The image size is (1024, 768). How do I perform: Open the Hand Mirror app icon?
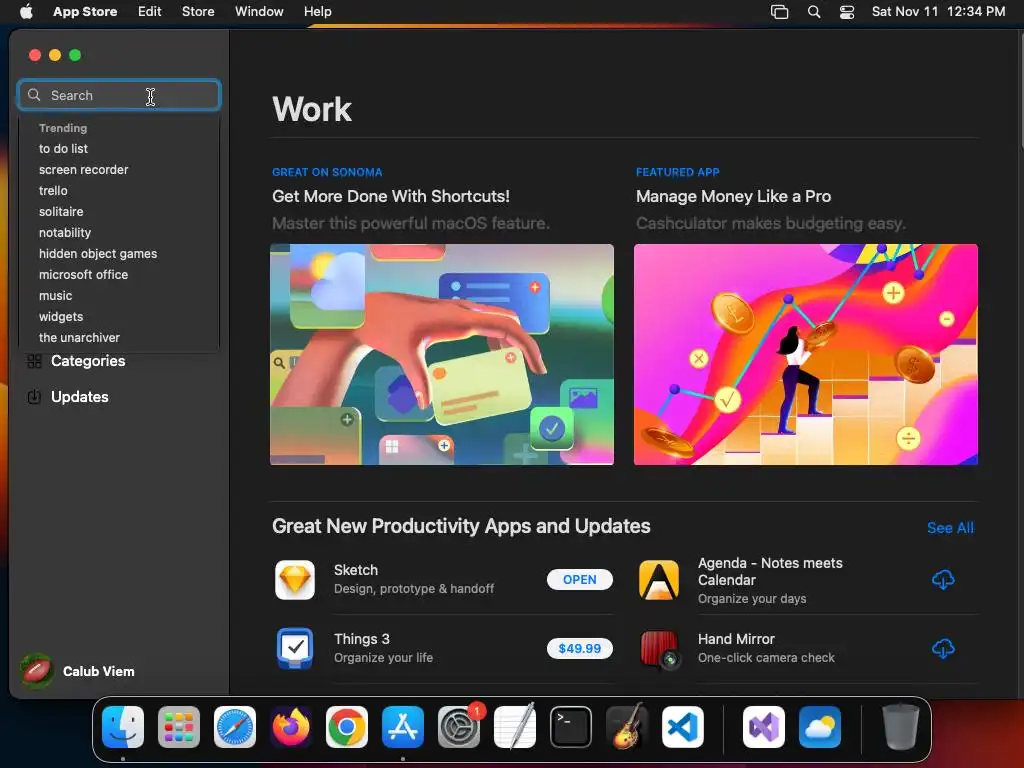tap(658, 648)
